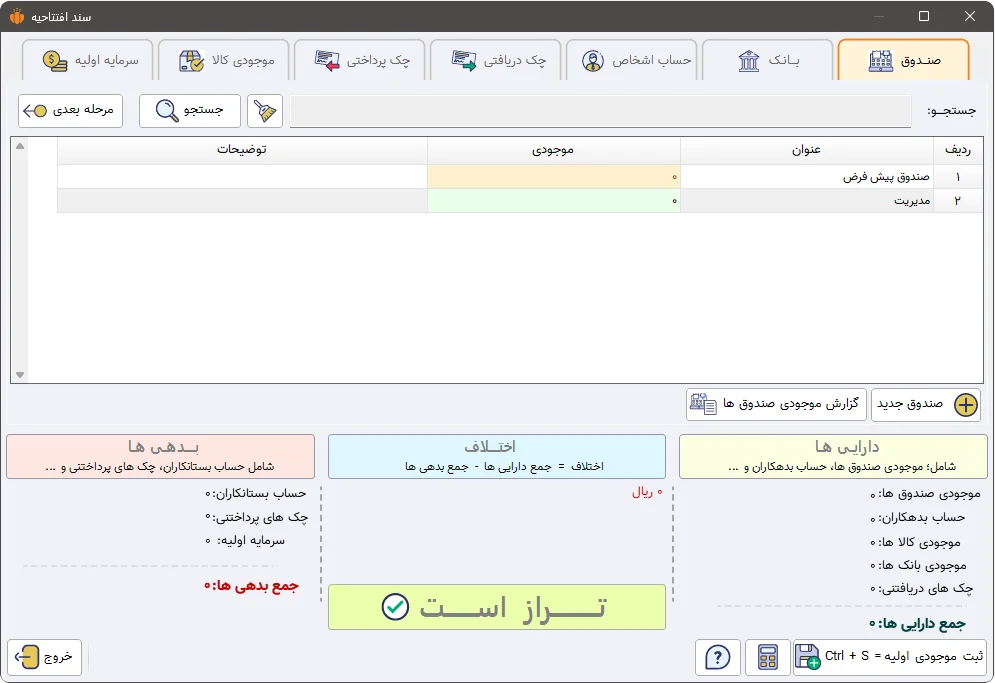This screenshot has height=683, width=995.
Task: Click the تراز است balance status banner
Action: point(497,607)
